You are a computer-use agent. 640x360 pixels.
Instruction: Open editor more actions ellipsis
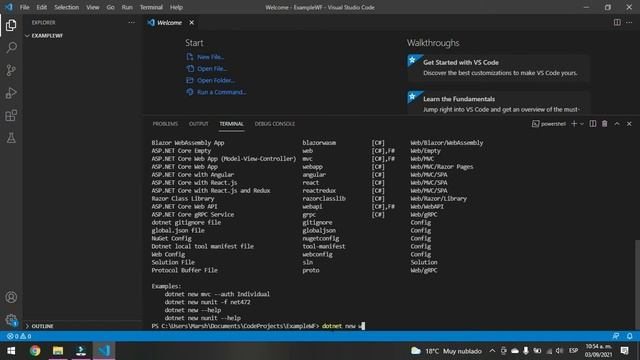(x=629, y=22)
